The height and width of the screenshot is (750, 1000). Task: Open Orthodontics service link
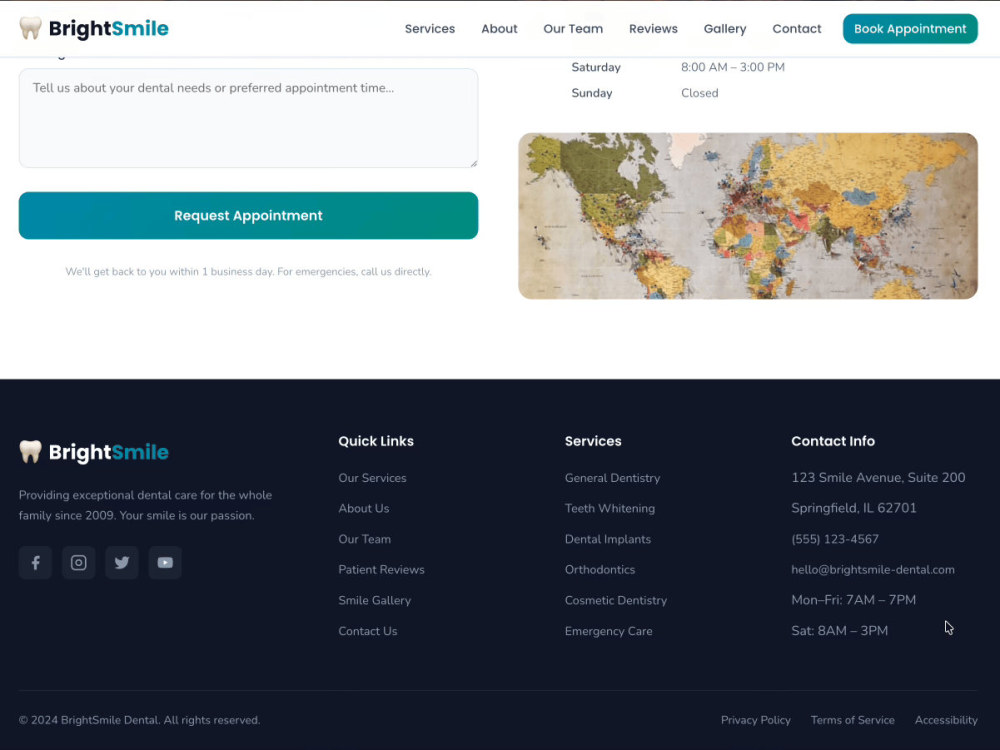coord(599,570)
